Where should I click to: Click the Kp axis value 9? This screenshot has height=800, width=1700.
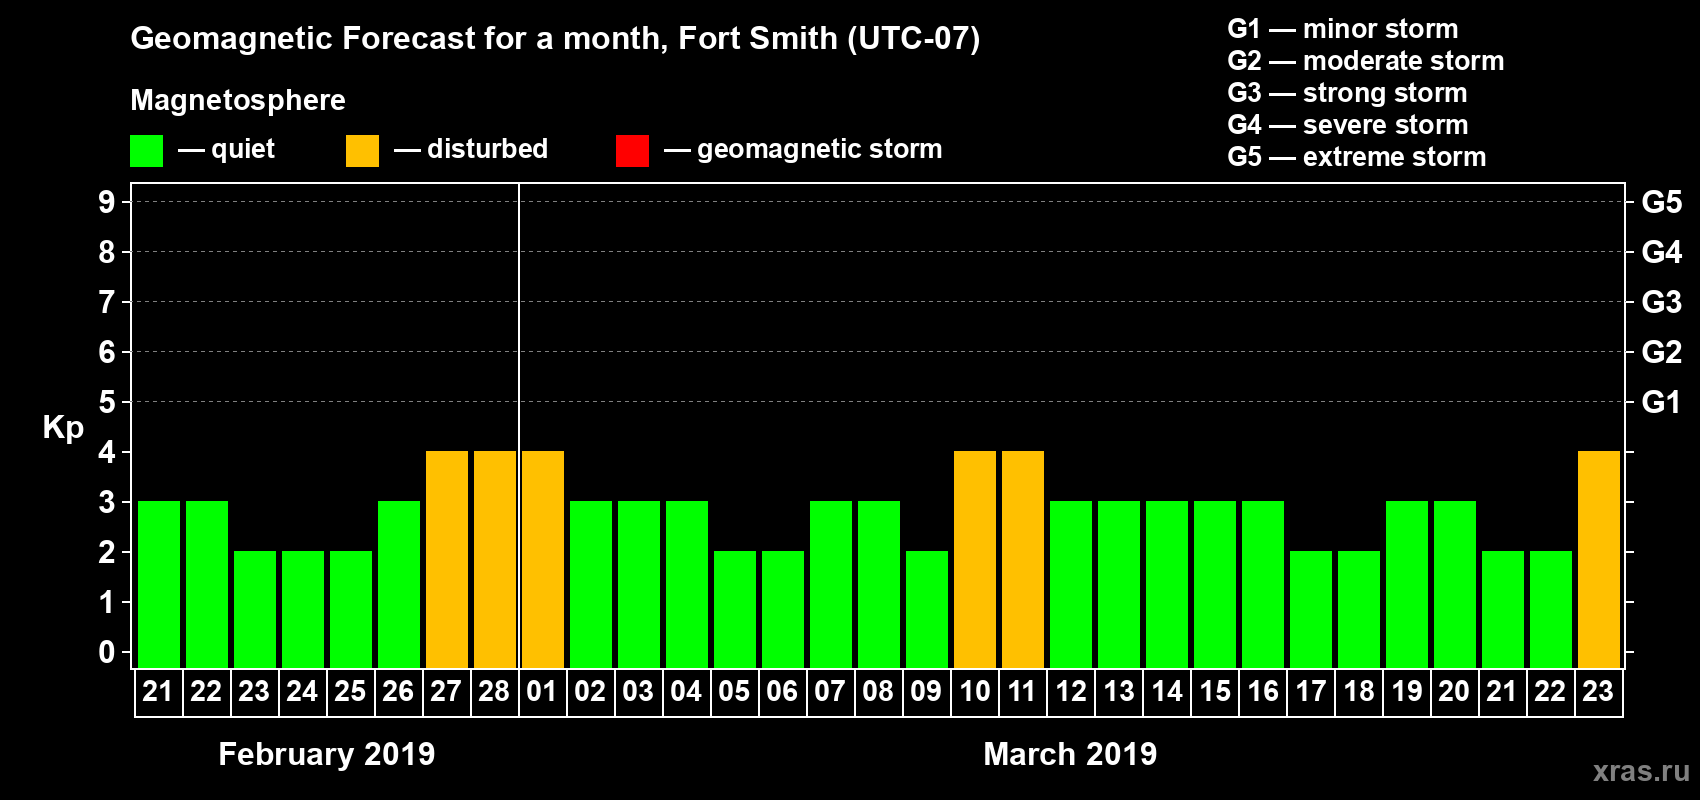[x=107, y=202]
